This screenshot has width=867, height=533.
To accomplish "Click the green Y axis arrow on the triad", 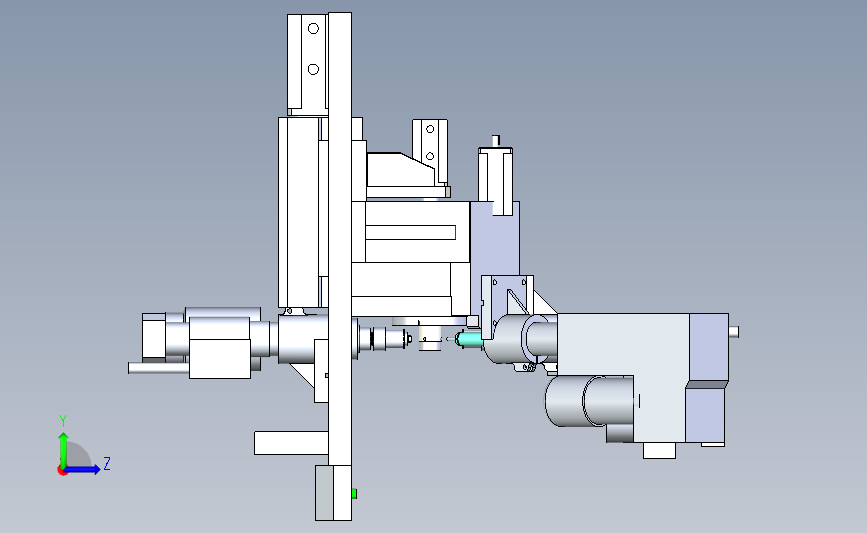I will click(63, 448).
